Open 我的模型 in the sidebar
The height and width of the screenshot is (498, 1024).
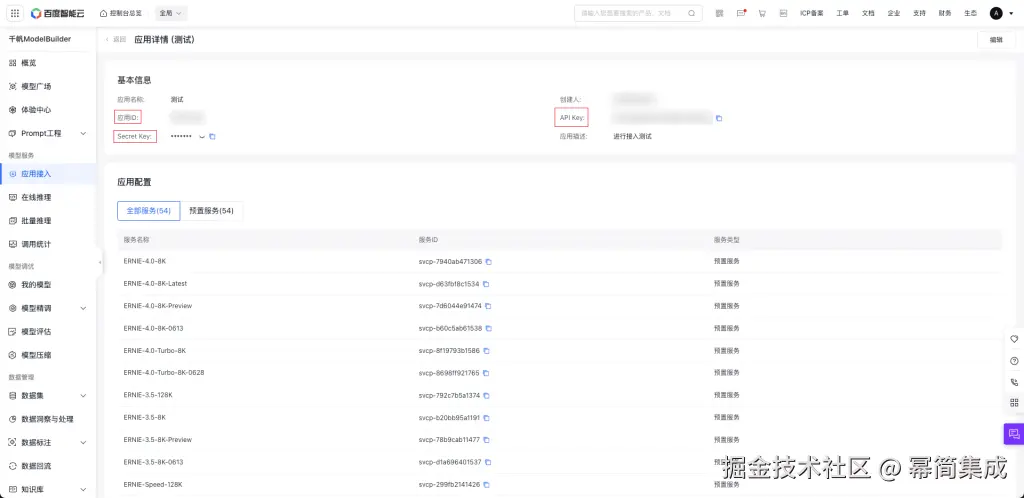coord(36,285)
